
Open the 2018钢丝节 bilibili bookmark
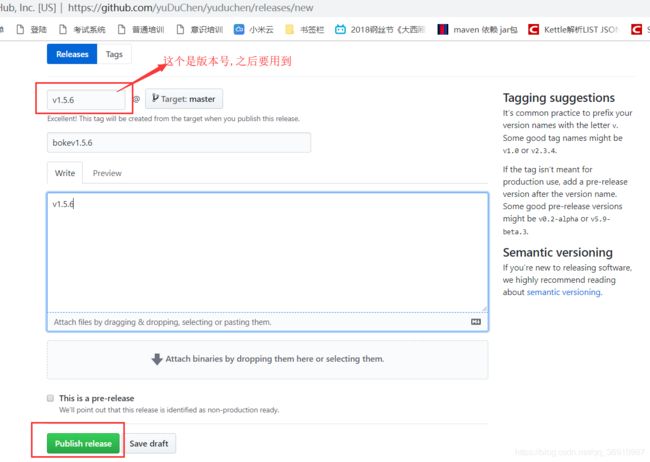pyautogui.click(x=380, y=29)
